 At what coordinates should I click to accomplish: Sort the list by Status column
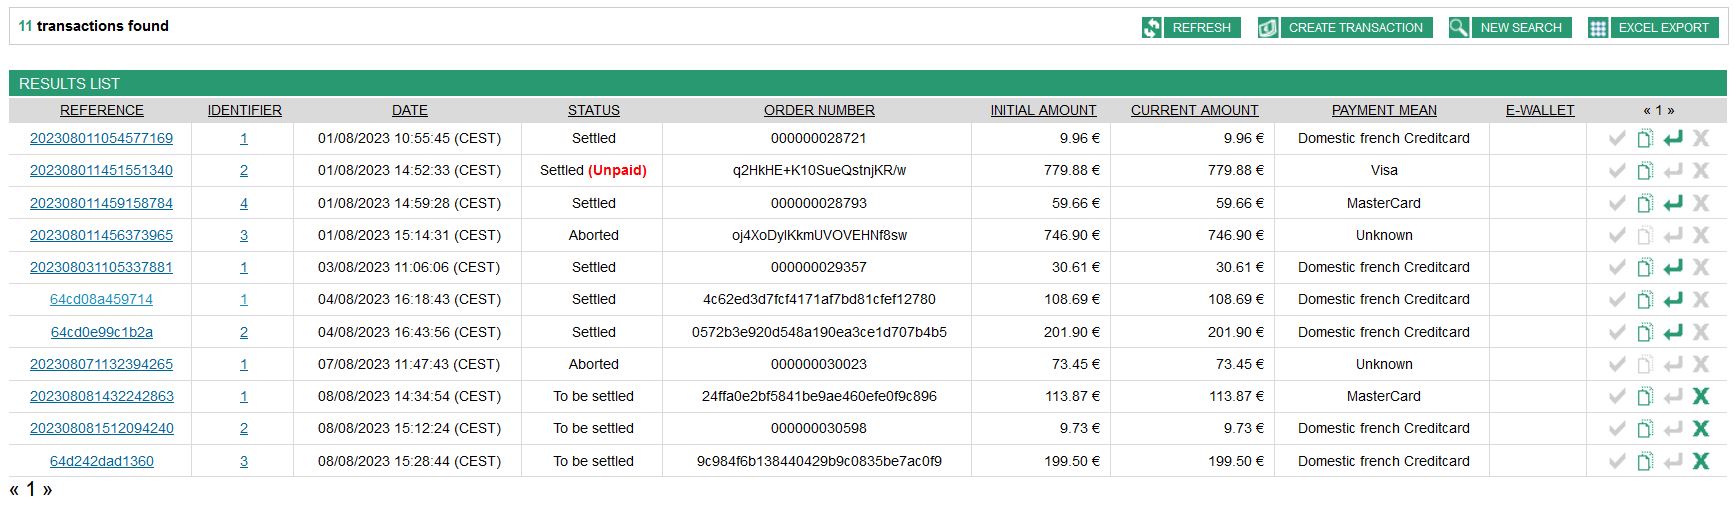click(593, 111)
